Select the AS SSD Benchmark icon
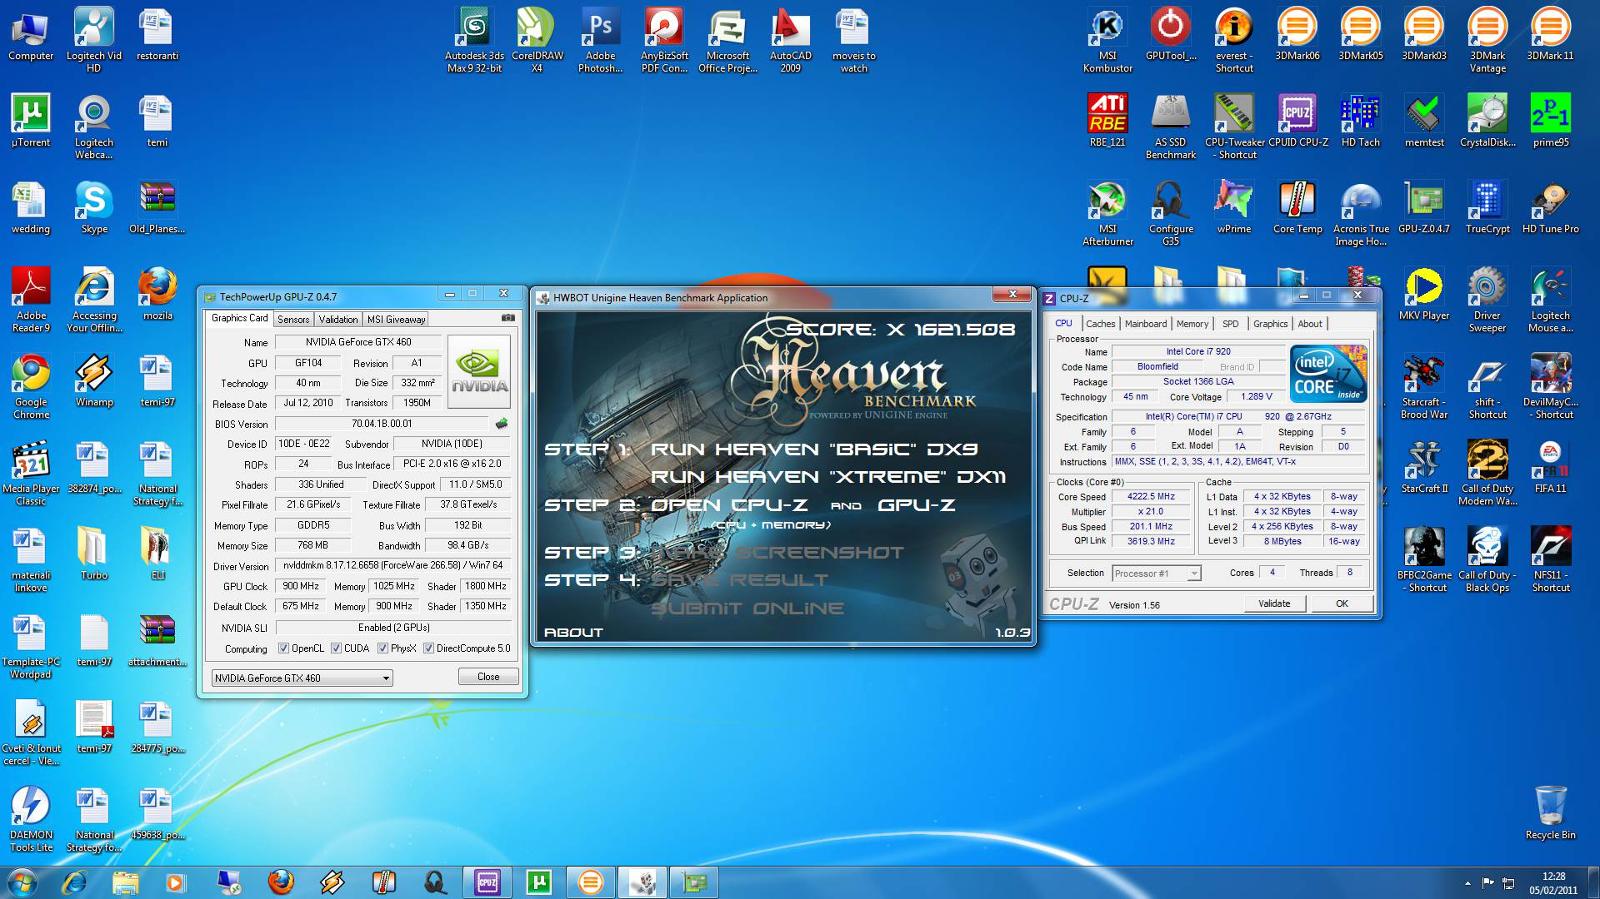The image size is (1600, 899). 1170,127
